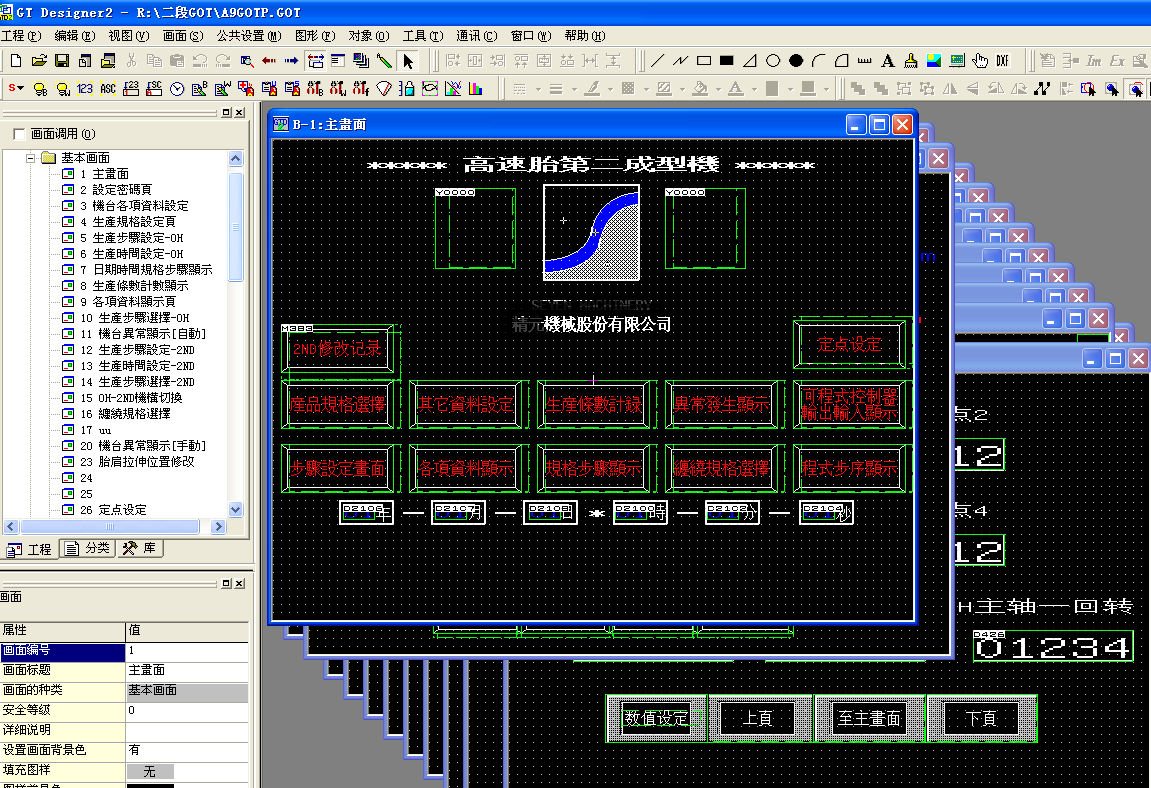
Task: Switch to the 分类 tab
Action: 87,549
